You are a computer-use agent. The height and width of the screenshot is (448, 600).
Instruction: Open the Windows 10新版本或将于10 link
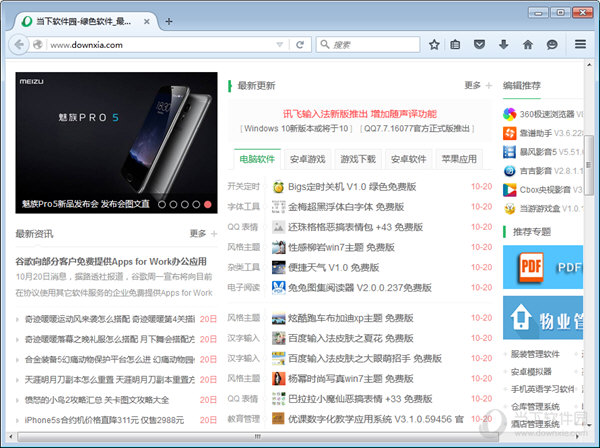pyautogui.click(x=297, y=129)
